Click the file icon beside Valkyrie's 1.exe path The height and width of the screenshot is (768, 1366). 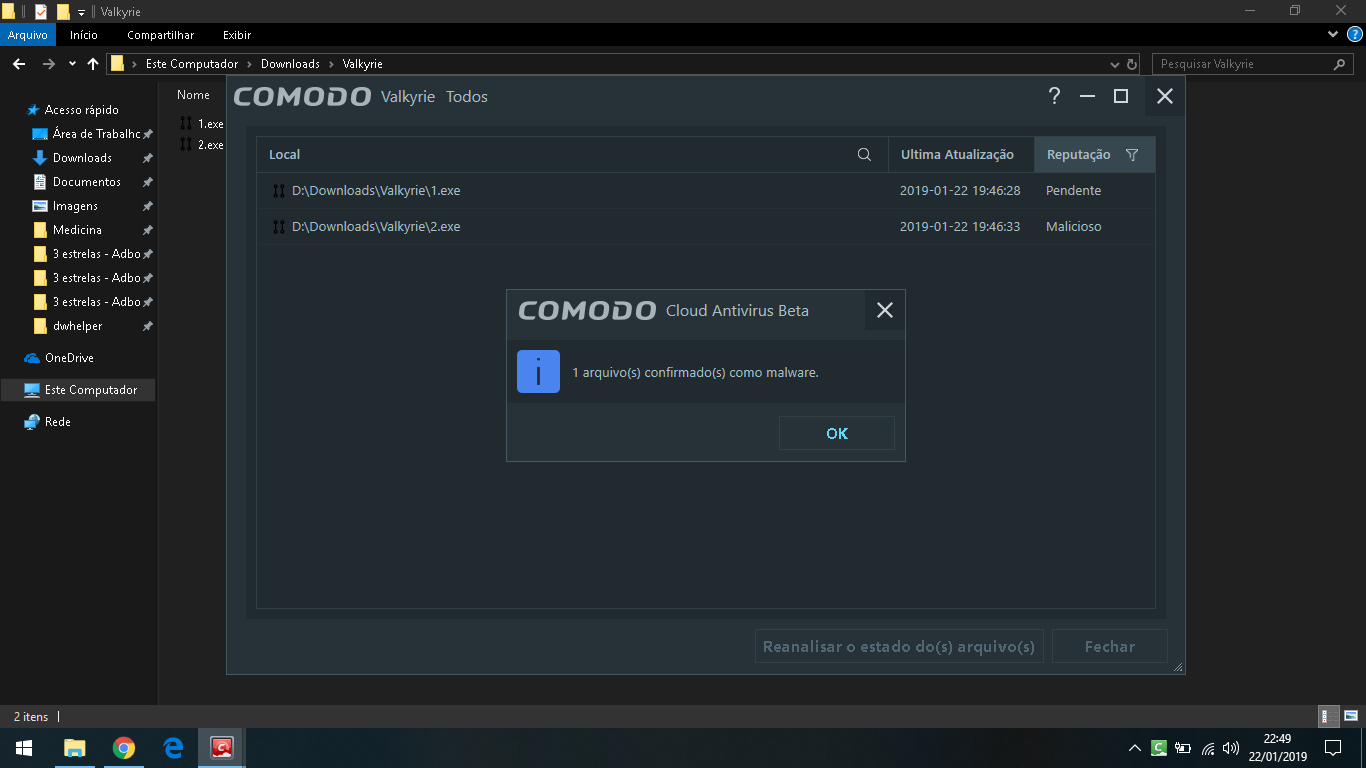pos(279,191)
